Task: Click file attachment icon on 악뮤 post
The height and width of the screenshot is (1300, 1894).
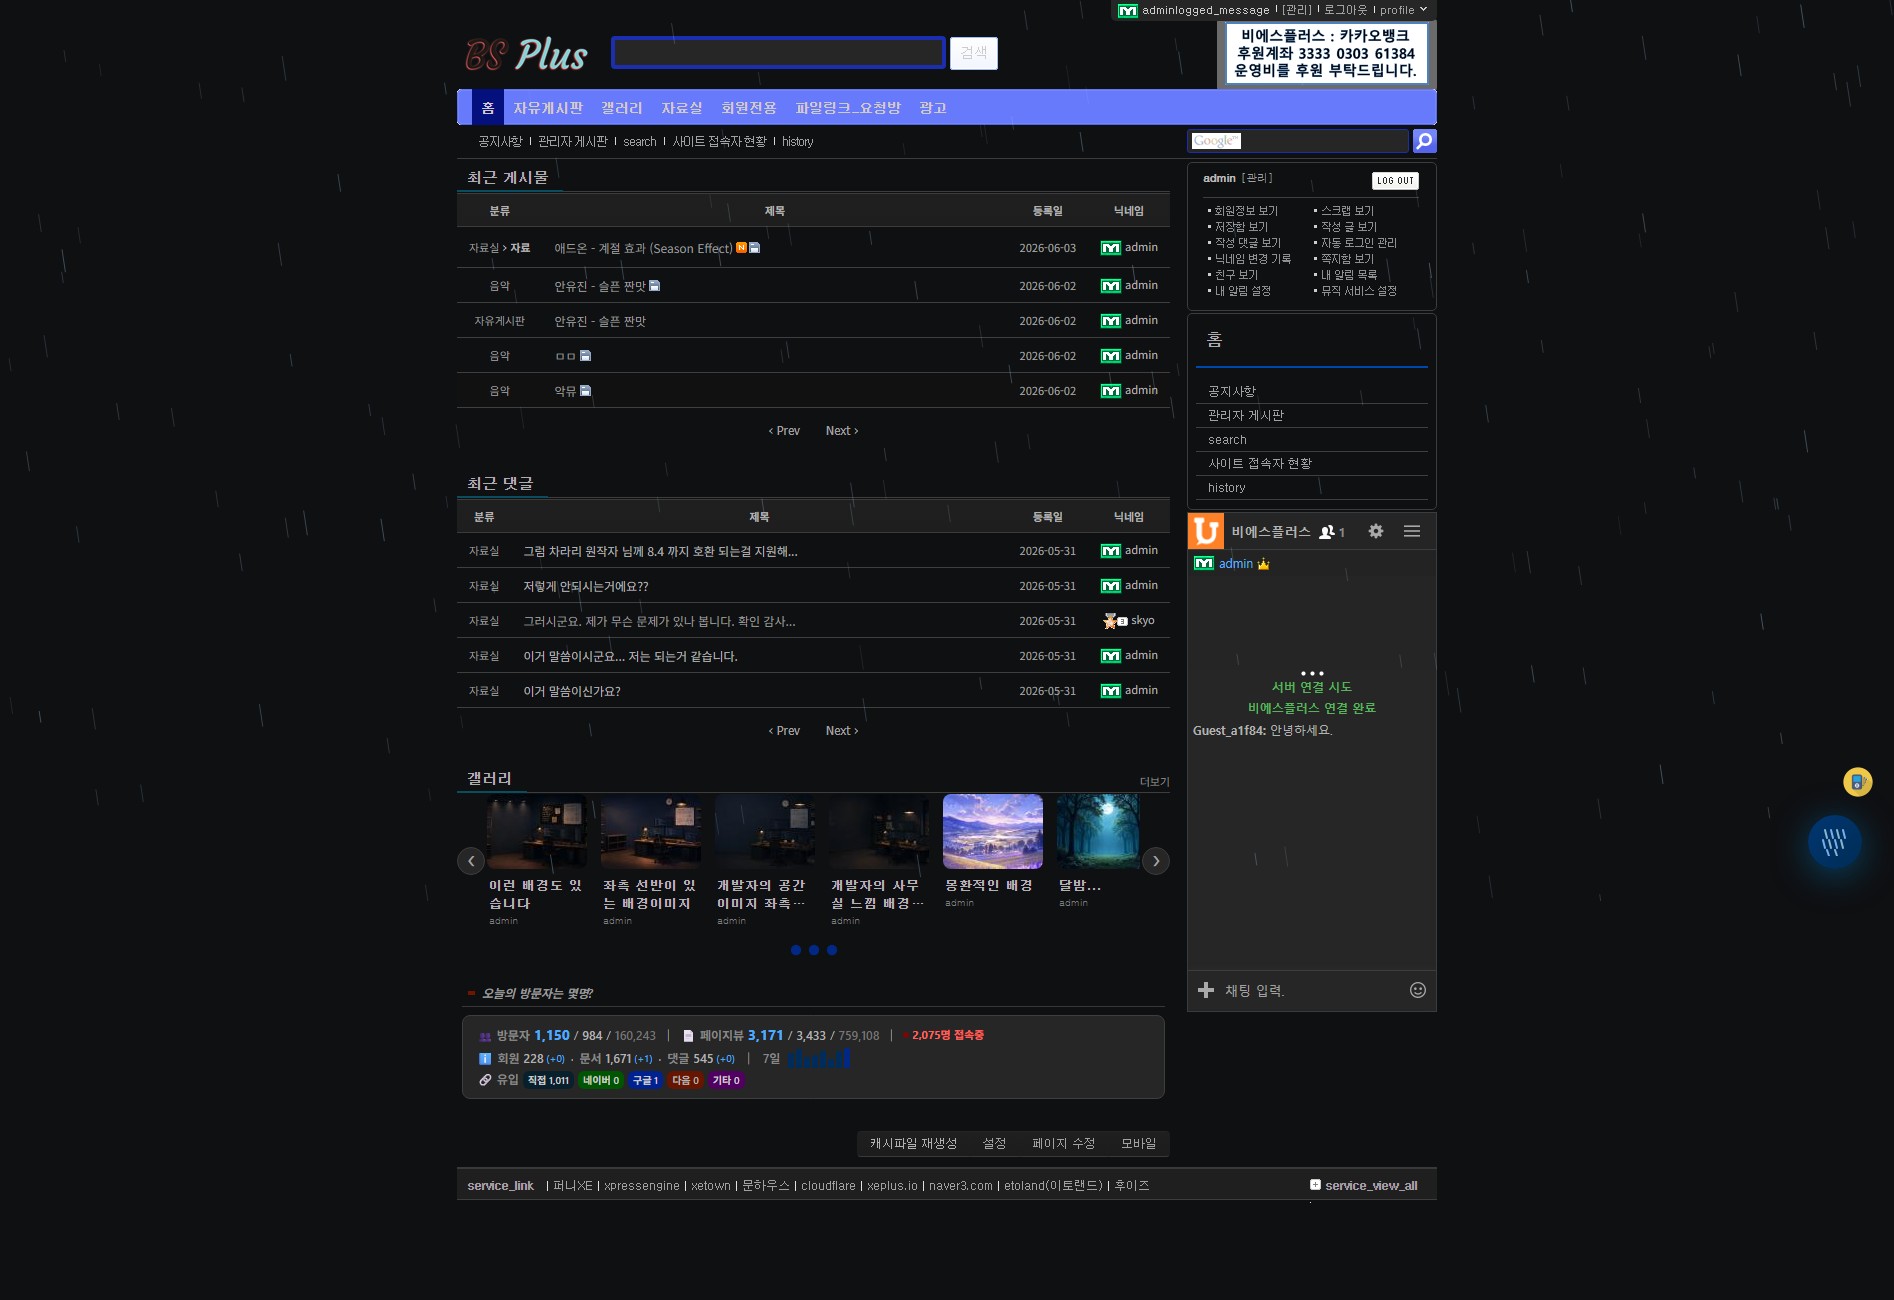Action: tap(586, 391)
